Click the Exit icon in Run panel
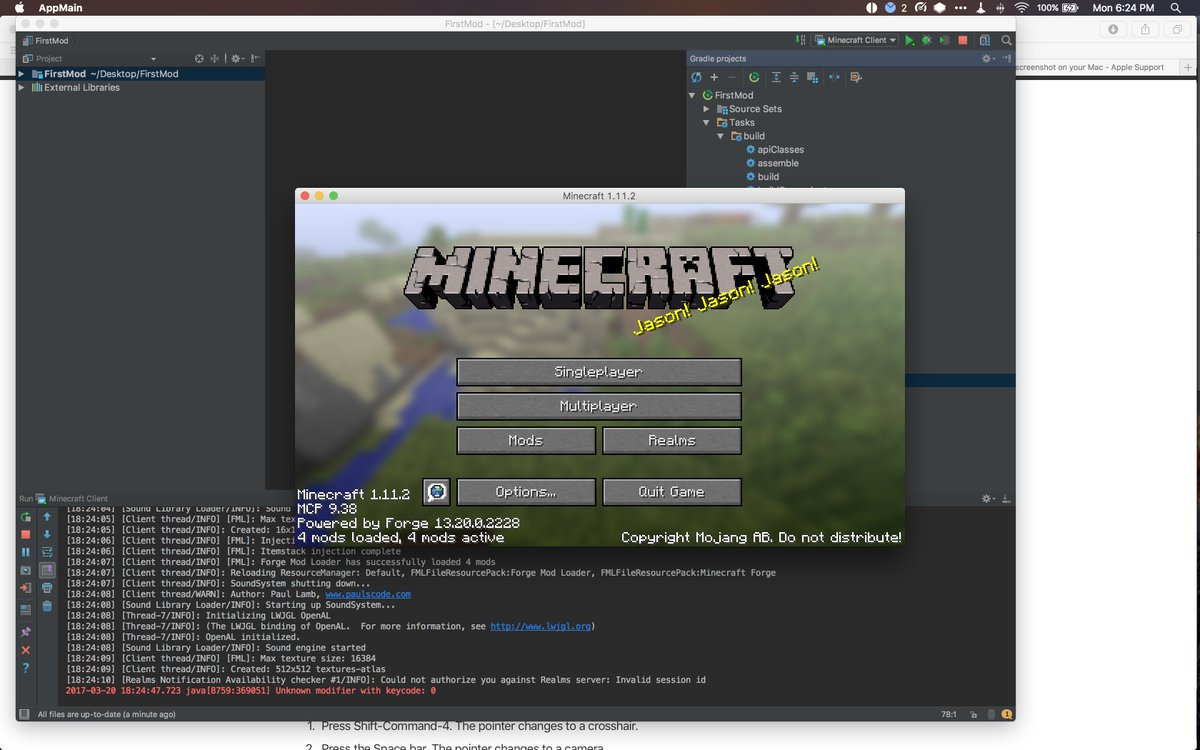 [x=25, y=588]
